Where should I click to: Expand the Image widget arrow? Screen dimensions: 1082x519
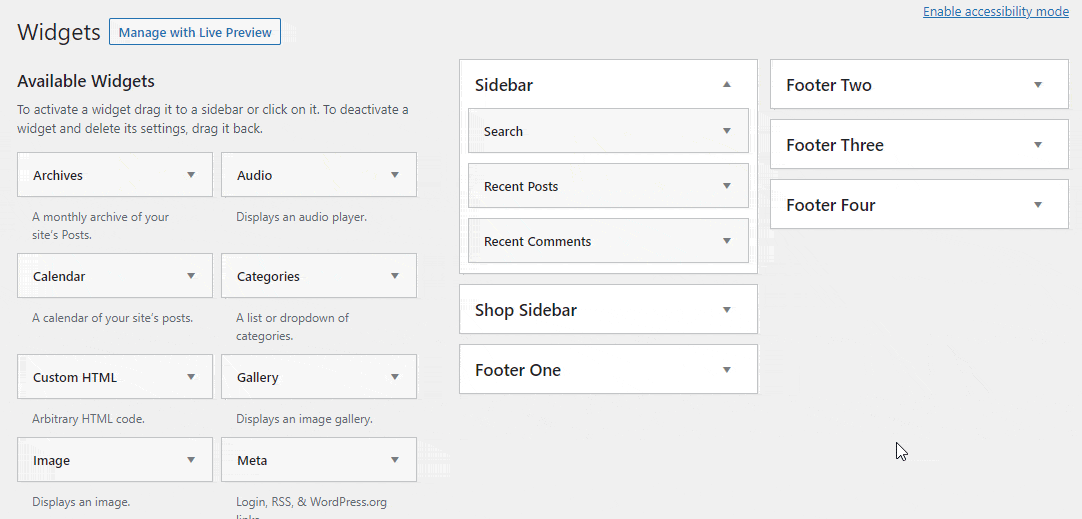[x=191, y=460]
